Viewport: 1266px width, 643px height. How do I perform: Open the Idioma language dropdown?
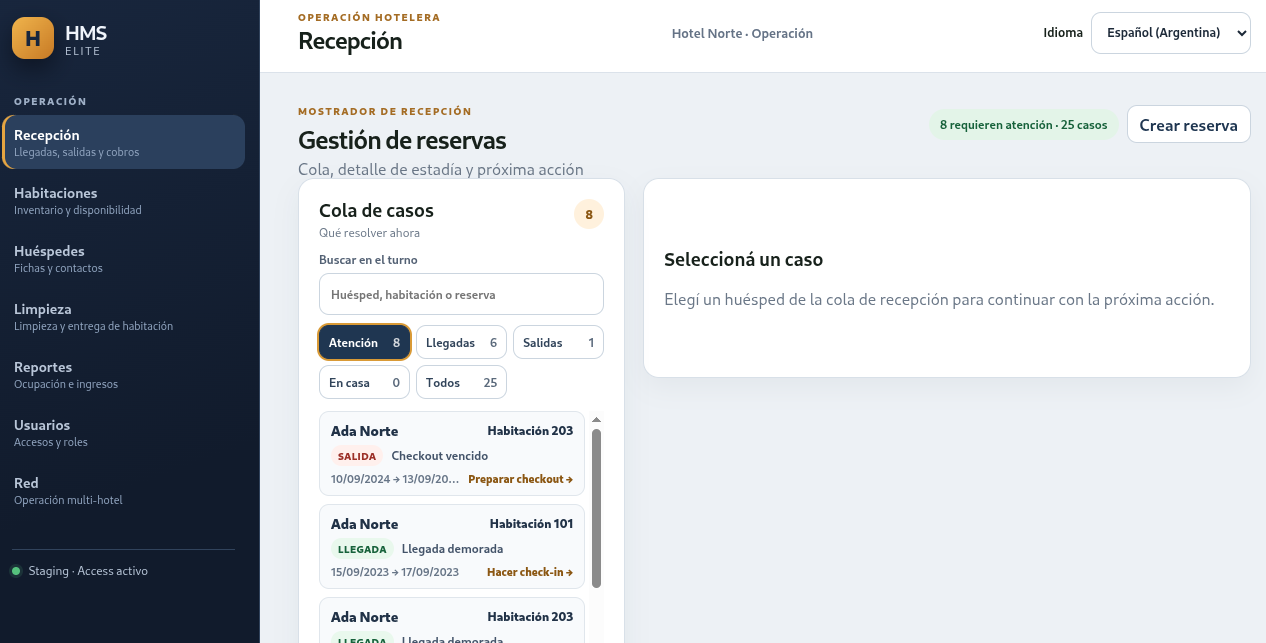(1170, 33)
